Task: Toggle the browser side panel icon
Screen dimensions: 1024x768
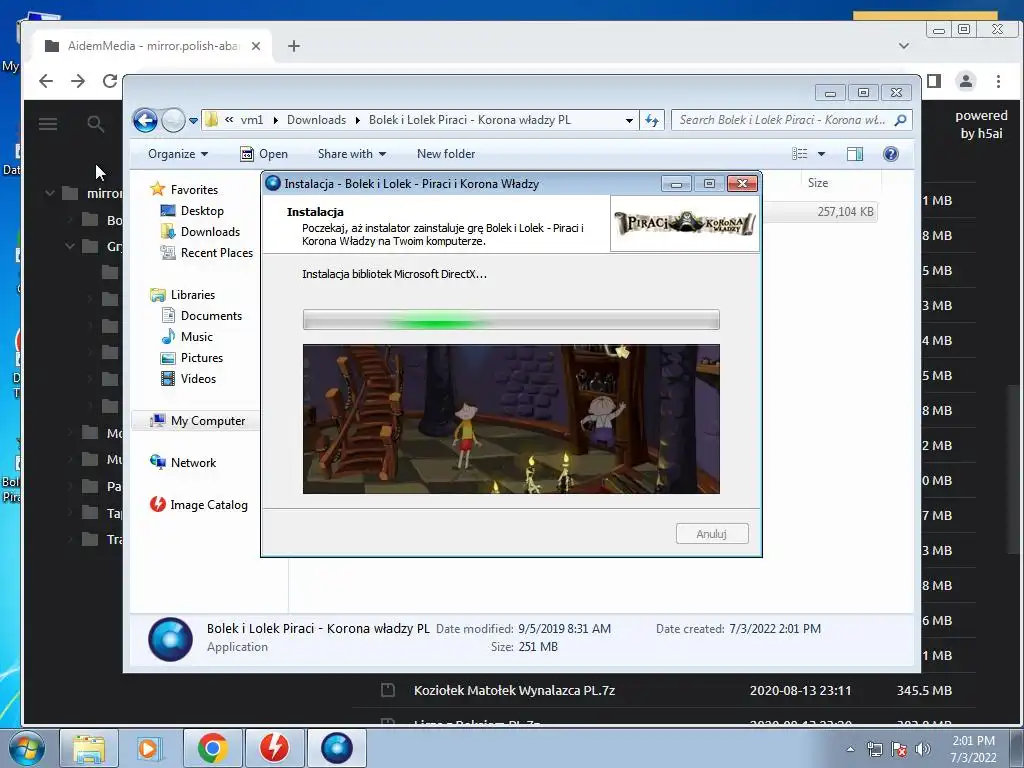Action: 934,81
